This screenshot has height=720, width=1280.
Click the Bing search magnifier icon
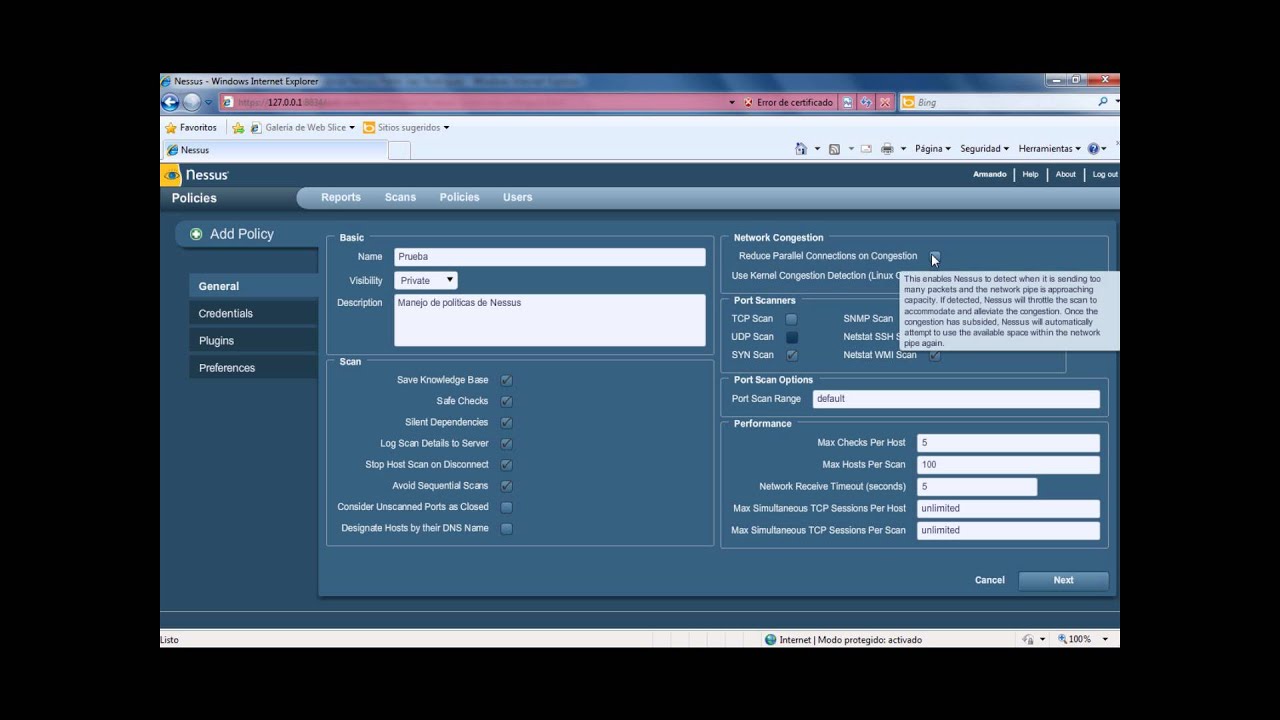[x=1103, y=102]
